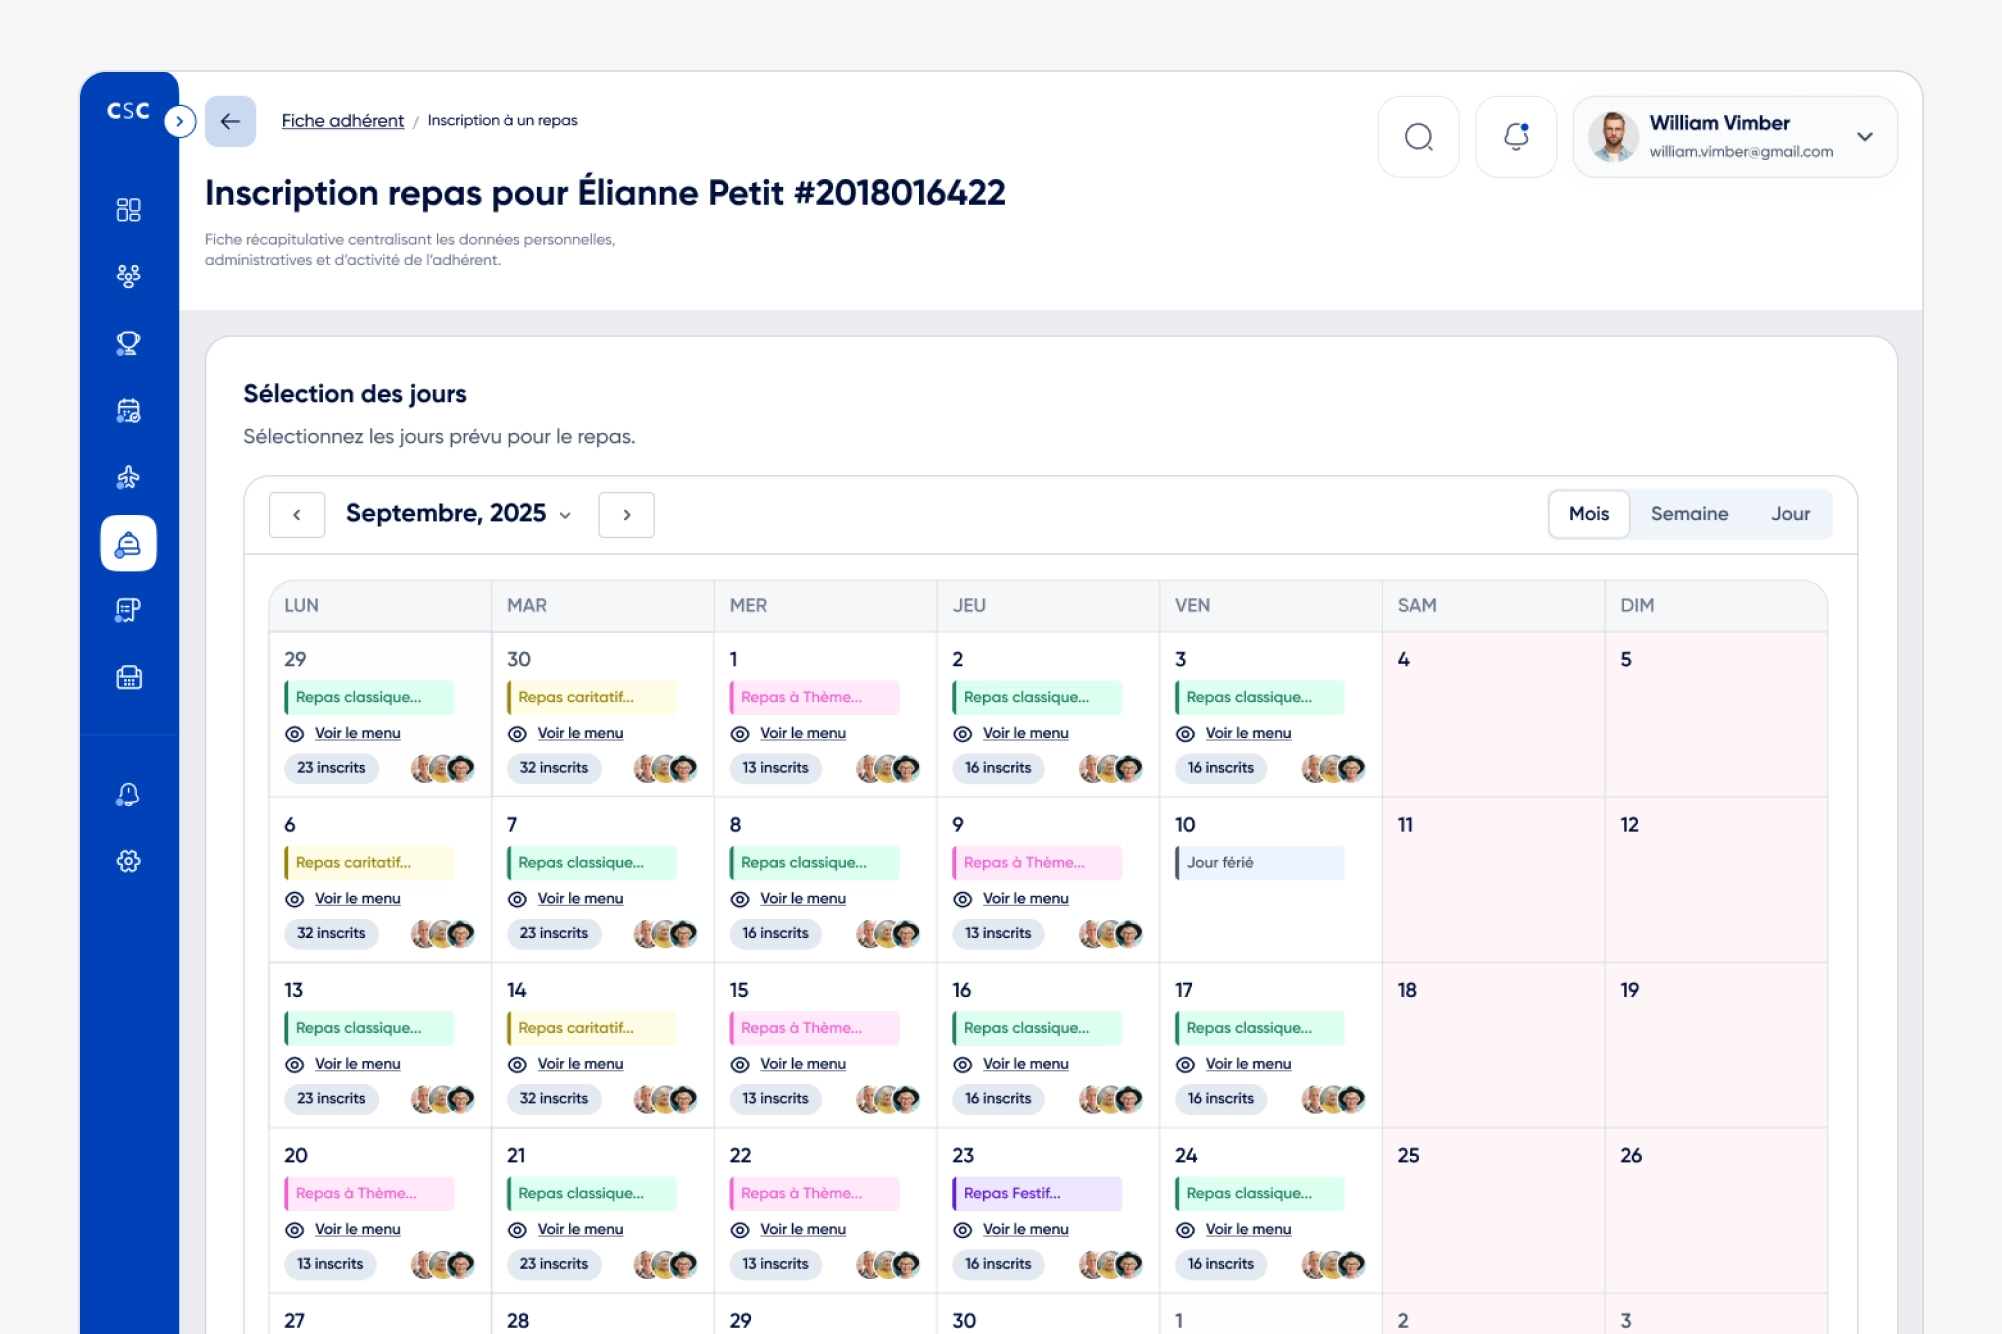Click the attendee avatars on day 22
This screenshot has width=2002, height=1334.
click(888, 1264)
